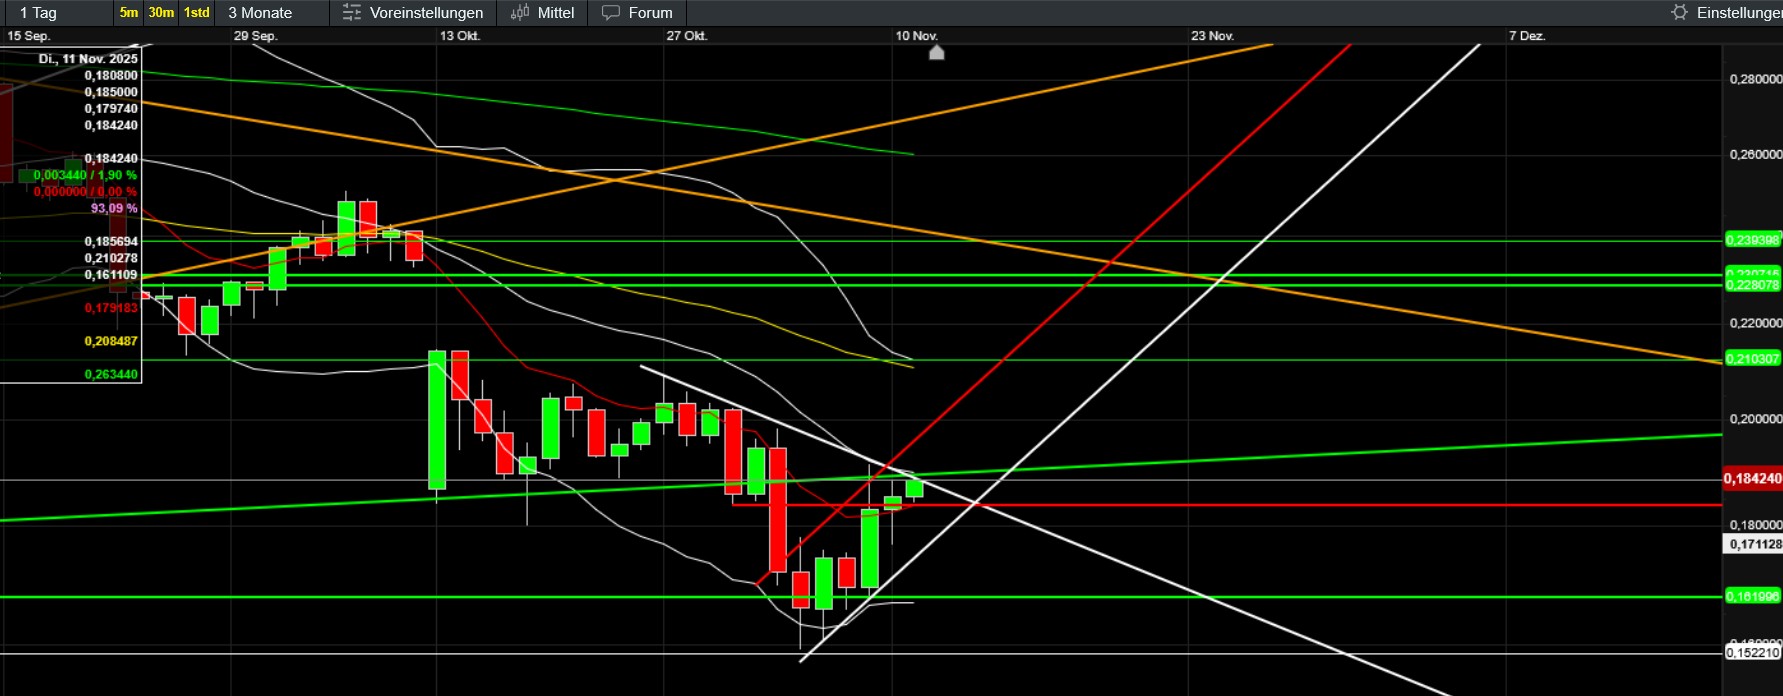Click the 0,185000 value in the info box
Viewport: 1783px width, 696px height.
point(111,92)
